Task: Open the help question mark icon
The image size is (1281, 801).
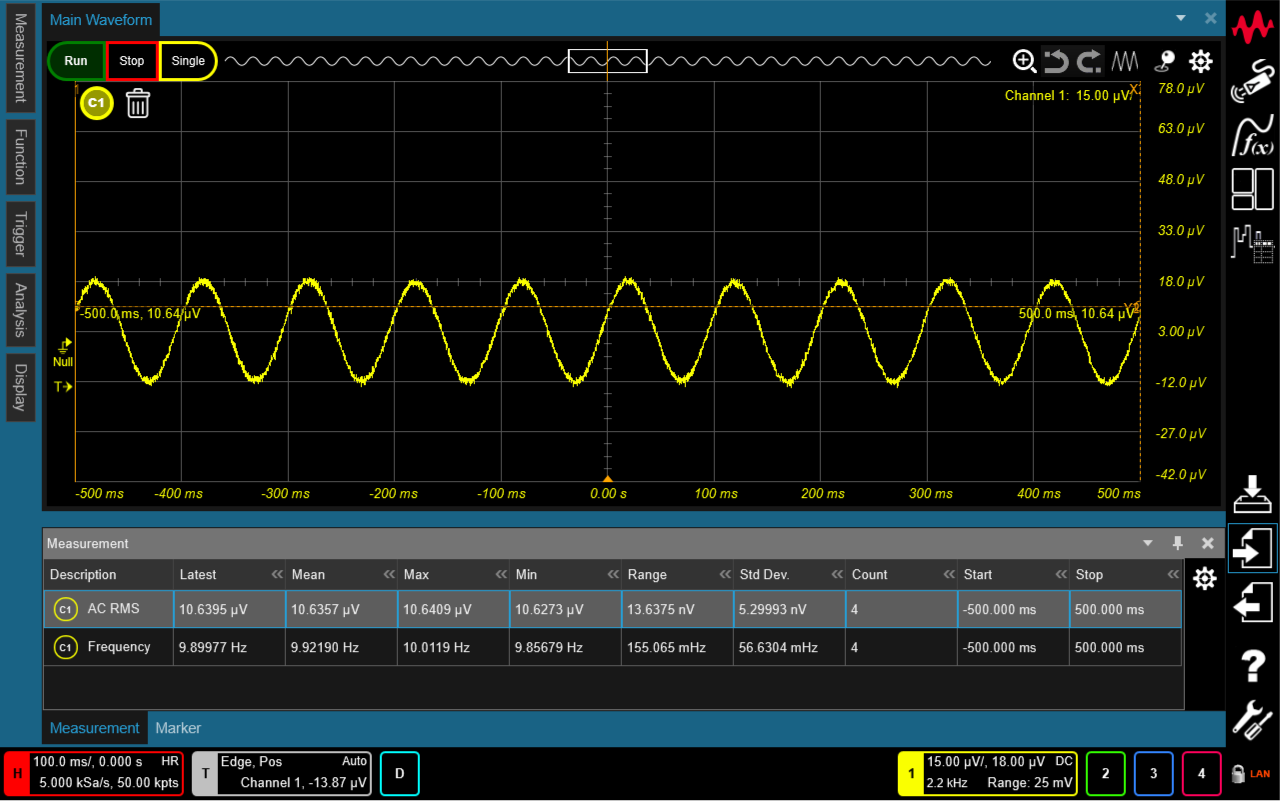Action: click(1252, 665)
